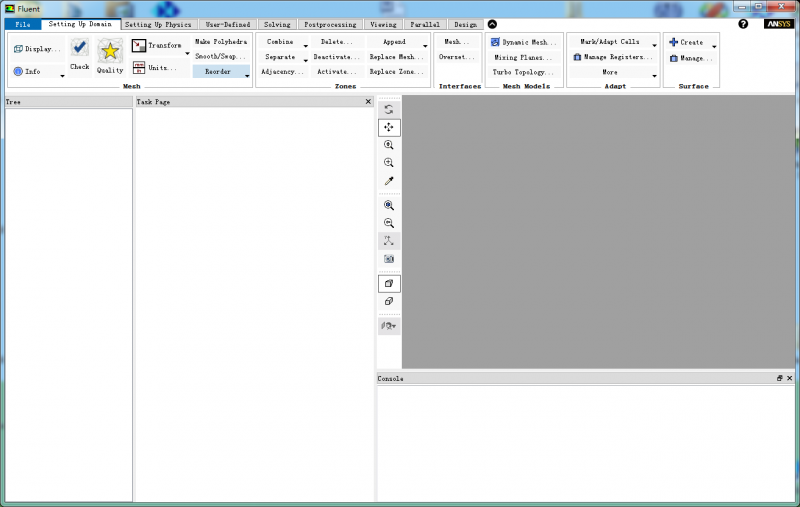
Task: Click the Info globe icon
Action: pos(18,71)
